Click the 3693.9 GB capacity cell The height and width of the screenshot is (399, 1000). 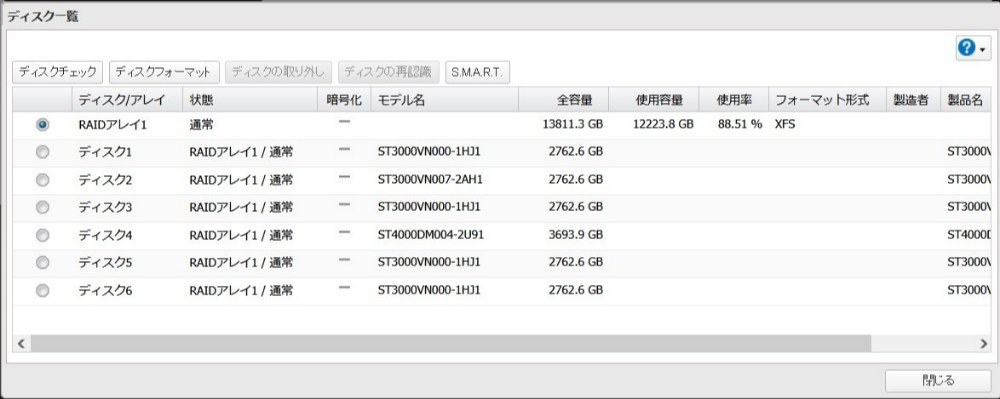click(576, 235)
